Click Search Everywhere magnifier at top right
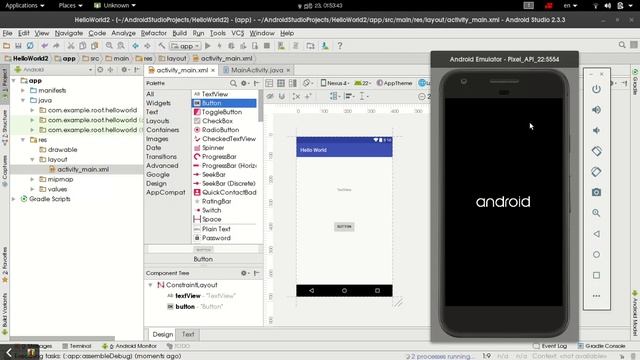 click(622, 45)
